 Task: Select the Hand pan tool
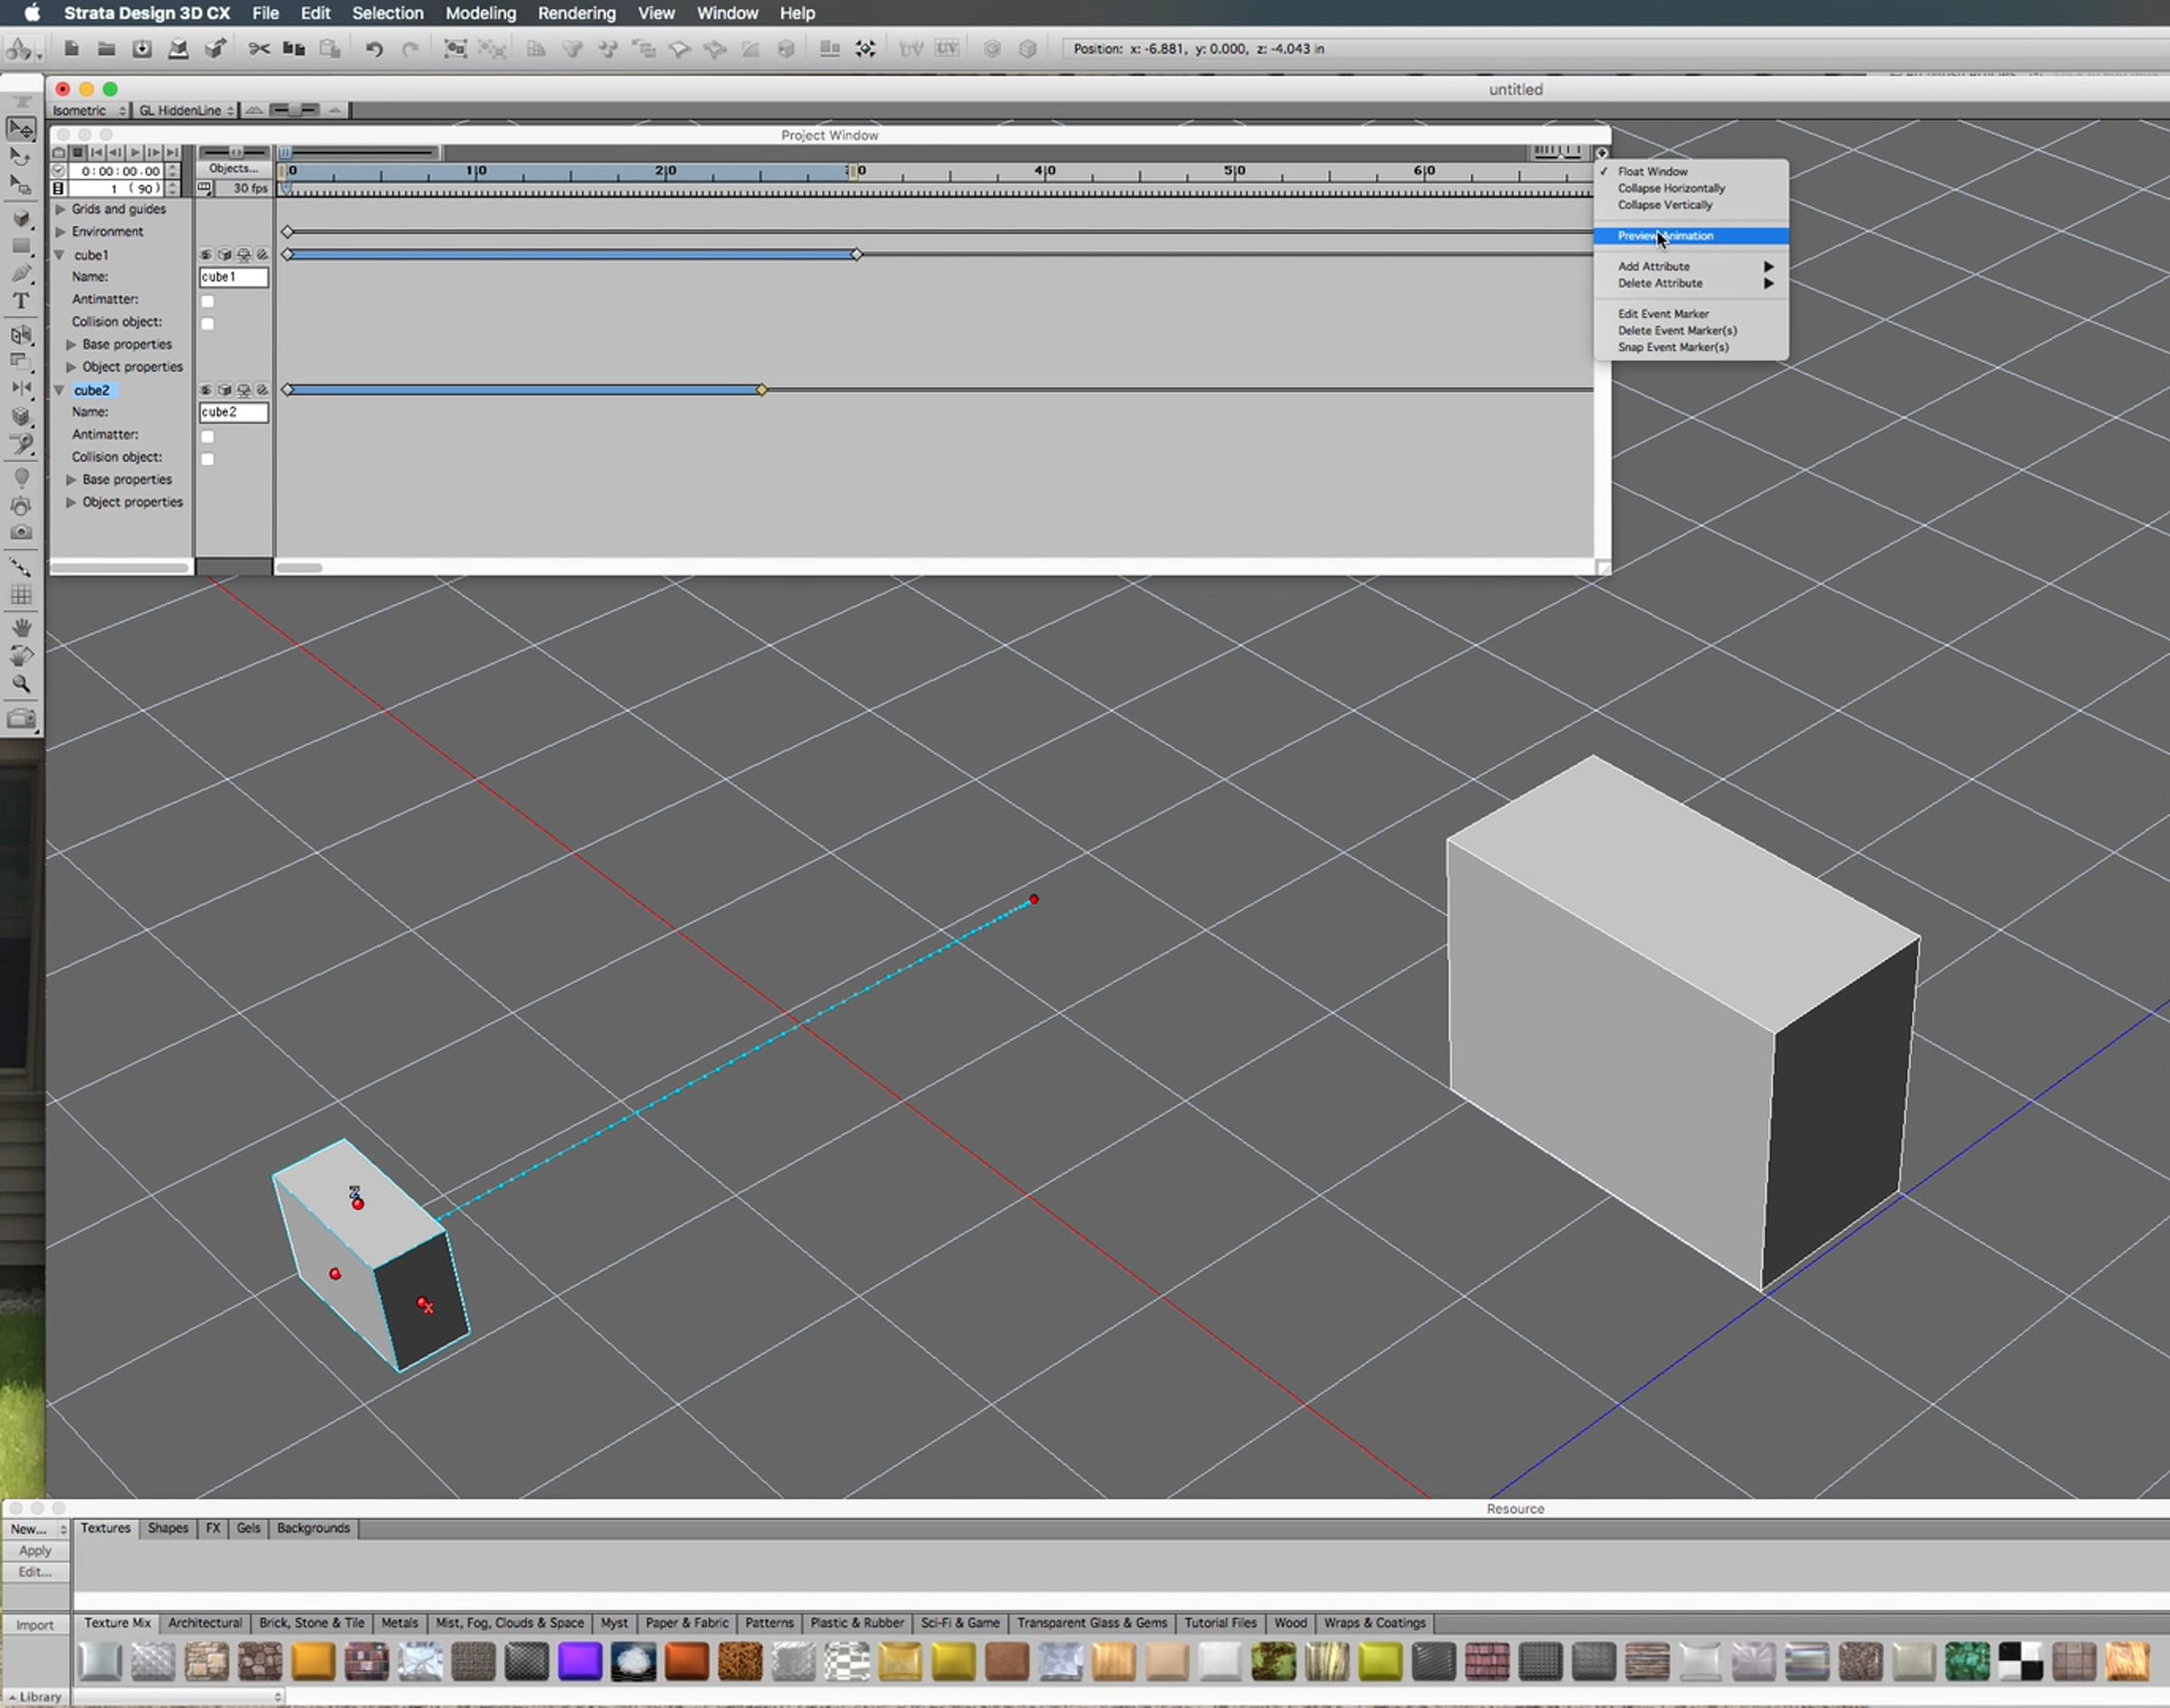20,628
